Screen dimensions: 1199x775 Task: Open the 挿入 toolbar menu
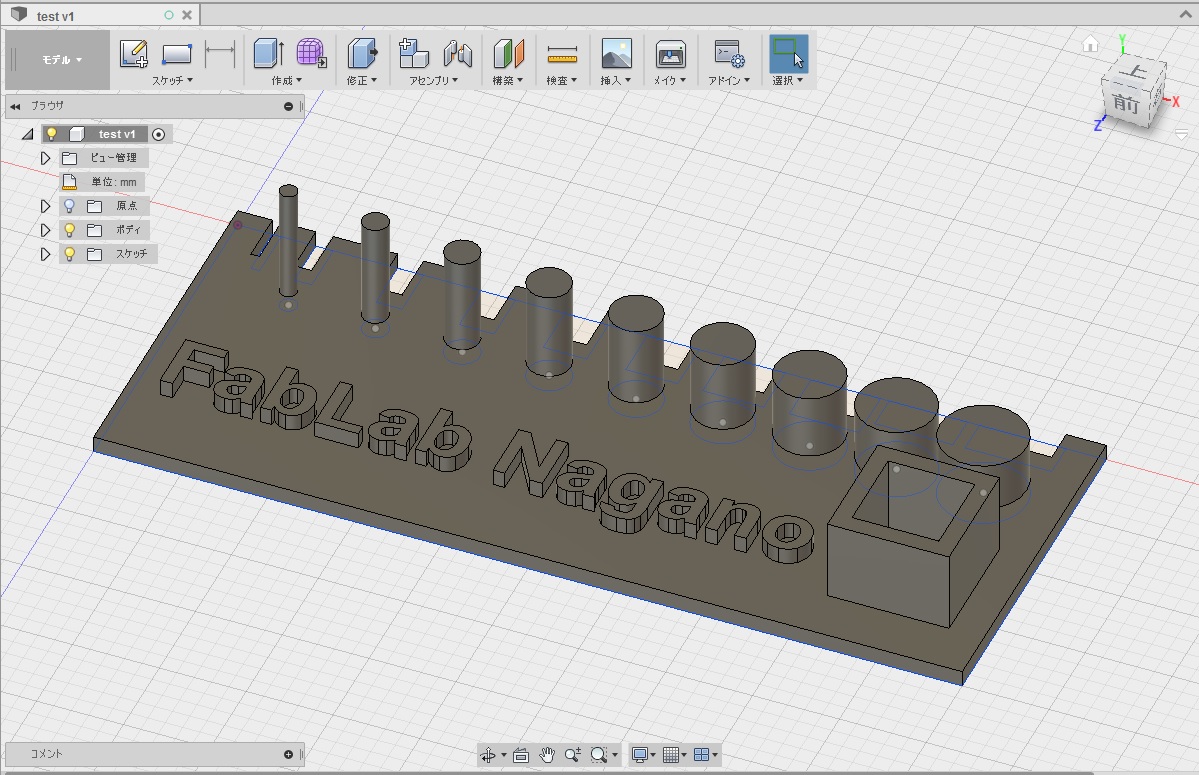coord(616,80)
